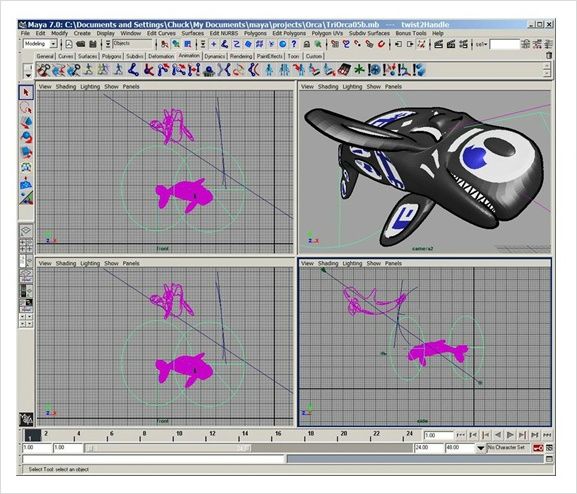Select the single perspective layout icon
Screen dimensions: 577x494
(x=26, y=231)
